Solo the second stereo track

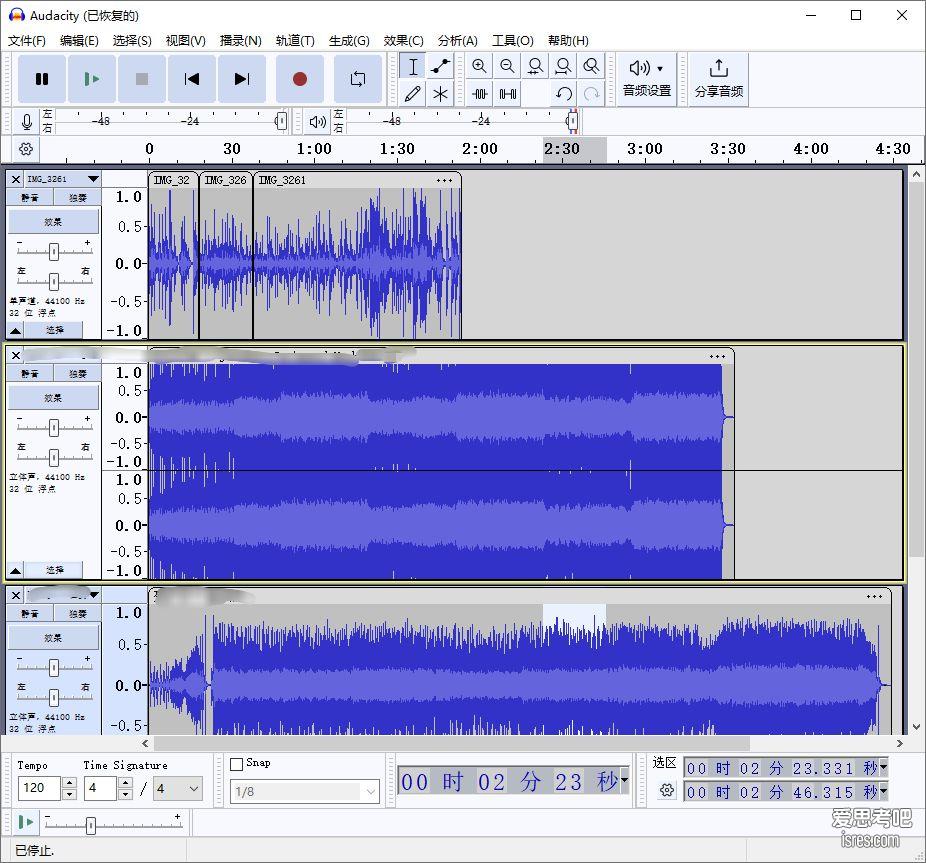click(77, 374)
